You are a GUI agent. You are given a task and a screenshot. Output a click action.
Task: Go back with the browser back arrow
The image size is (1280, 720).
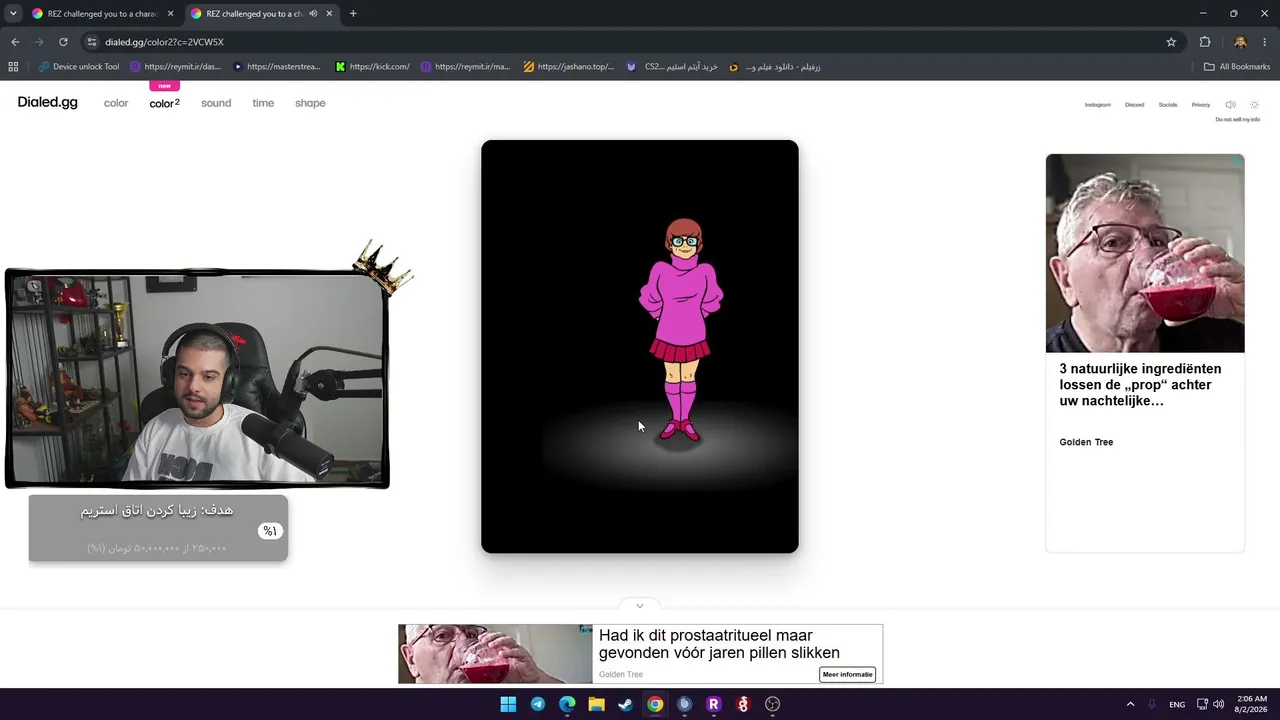(x=15, y=42)
